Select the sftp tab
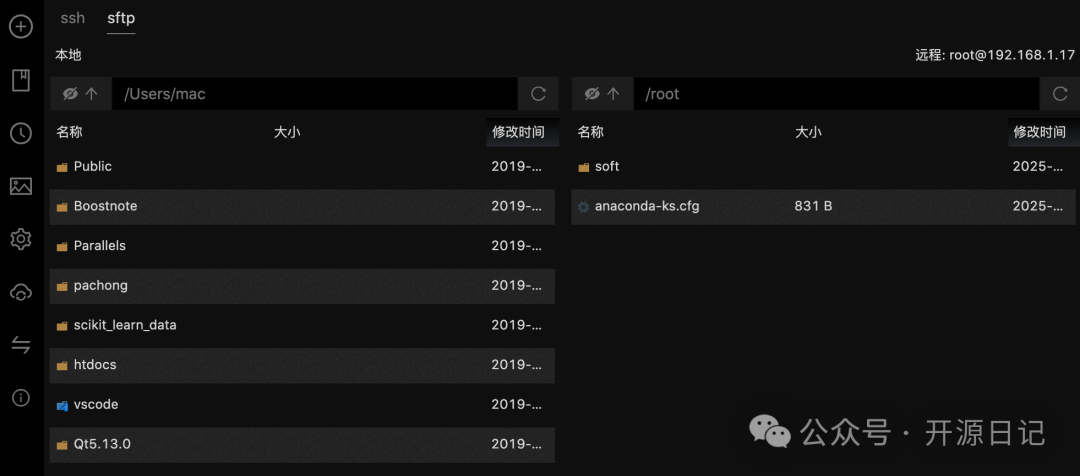This screenshot has width=1080, height=476. click(121, 18)
